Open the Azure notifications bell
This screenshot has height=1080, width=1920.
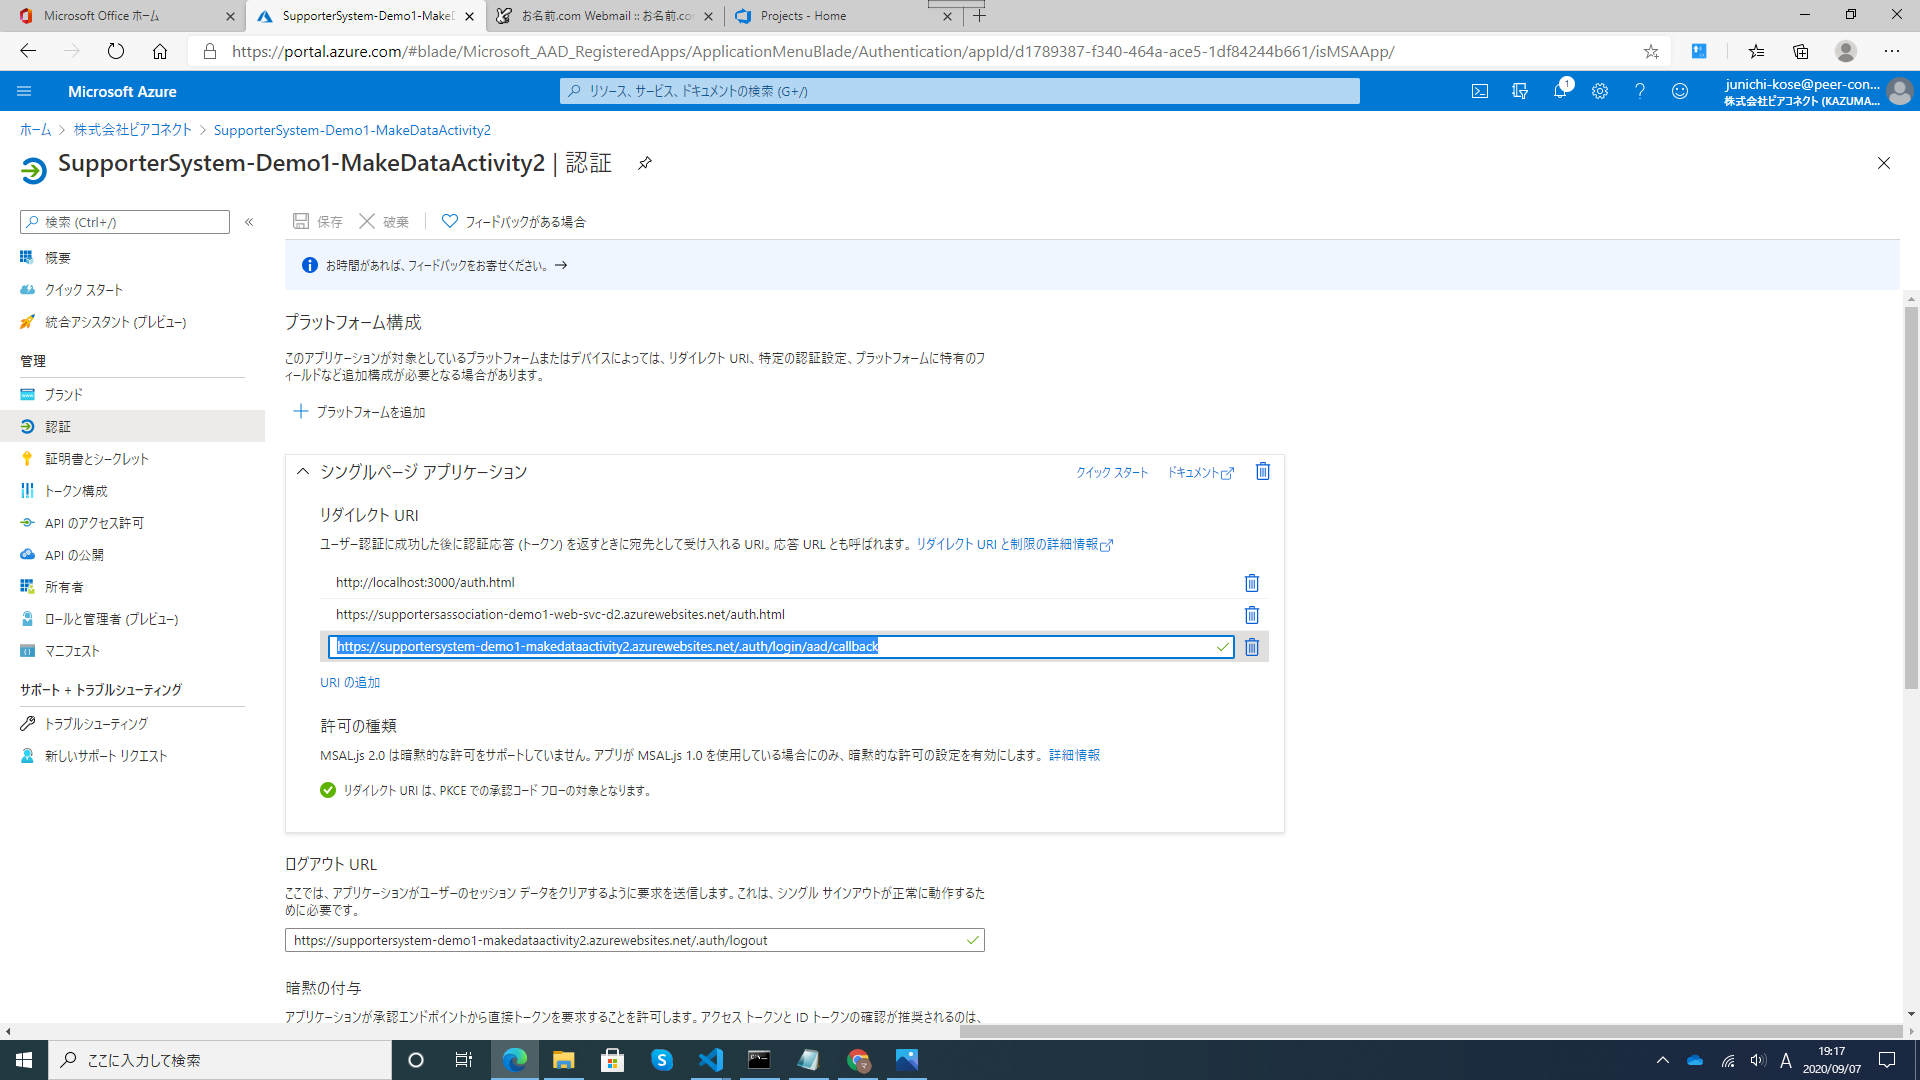[x=1560, y=91]
